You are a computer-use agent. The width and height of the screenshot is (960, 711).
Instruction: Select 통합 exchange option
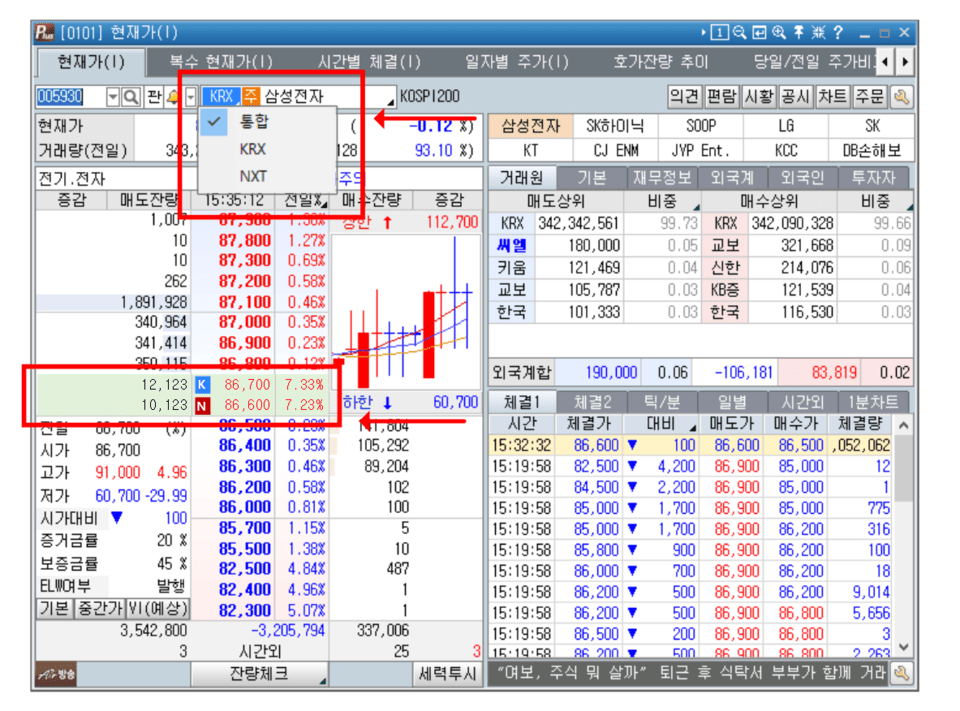(254, 123)
